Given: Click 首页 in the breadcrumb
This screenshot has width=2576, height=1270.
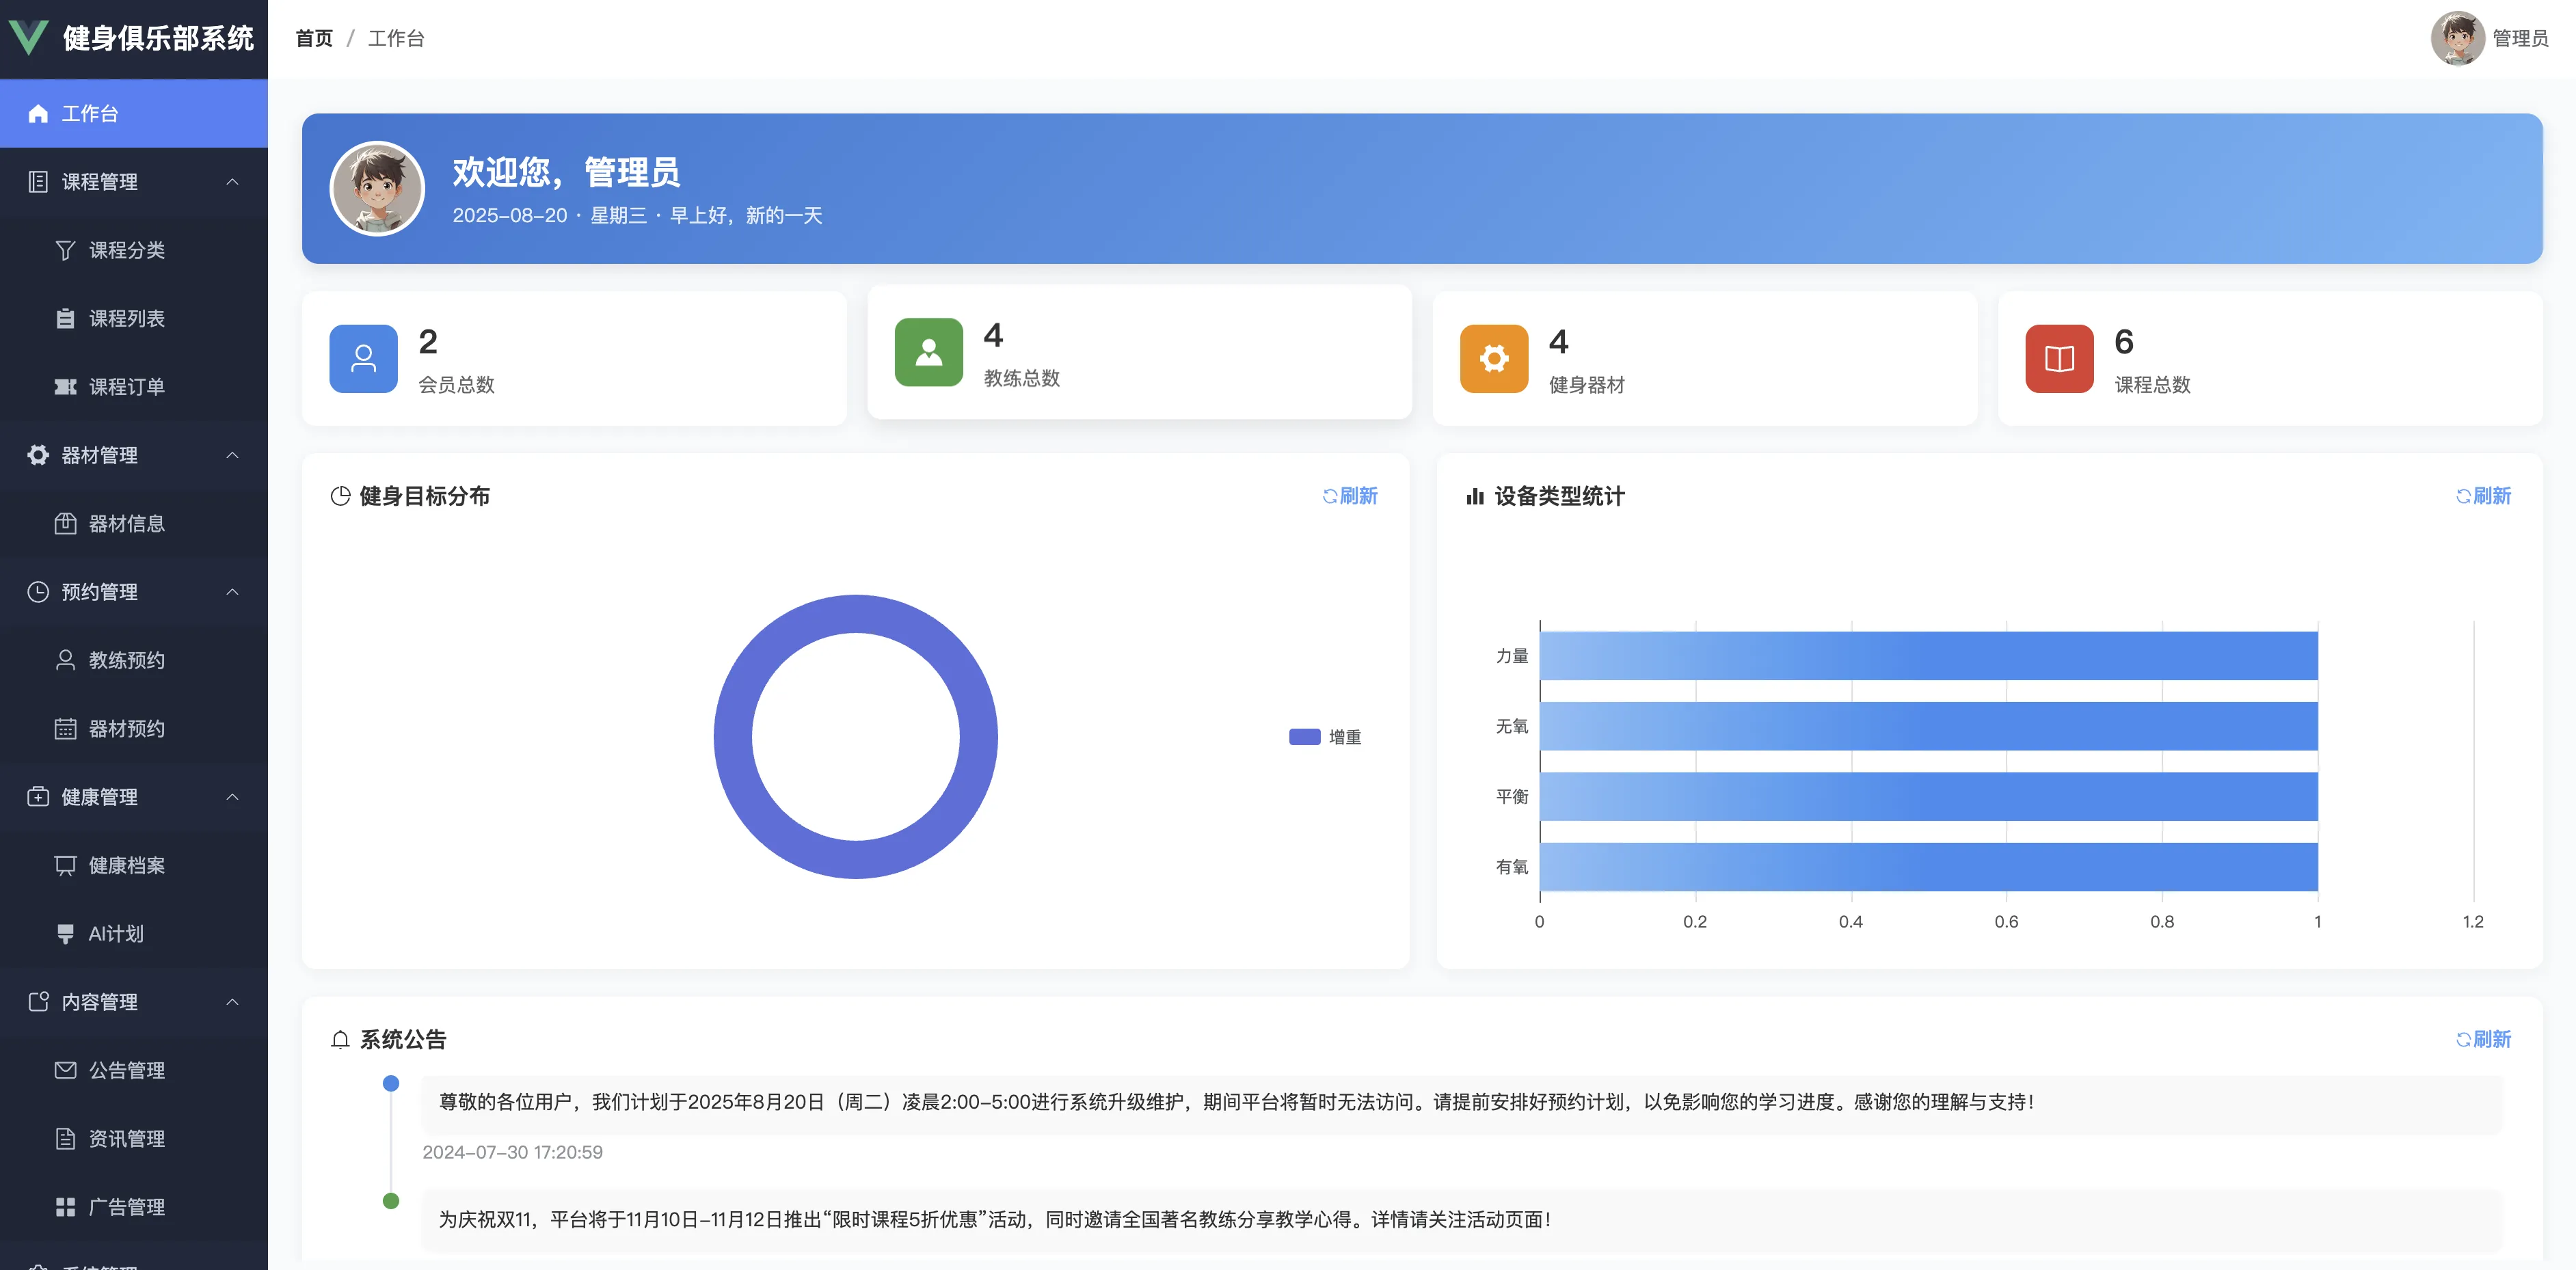Looking at the screenshot, I should point(314,38).
